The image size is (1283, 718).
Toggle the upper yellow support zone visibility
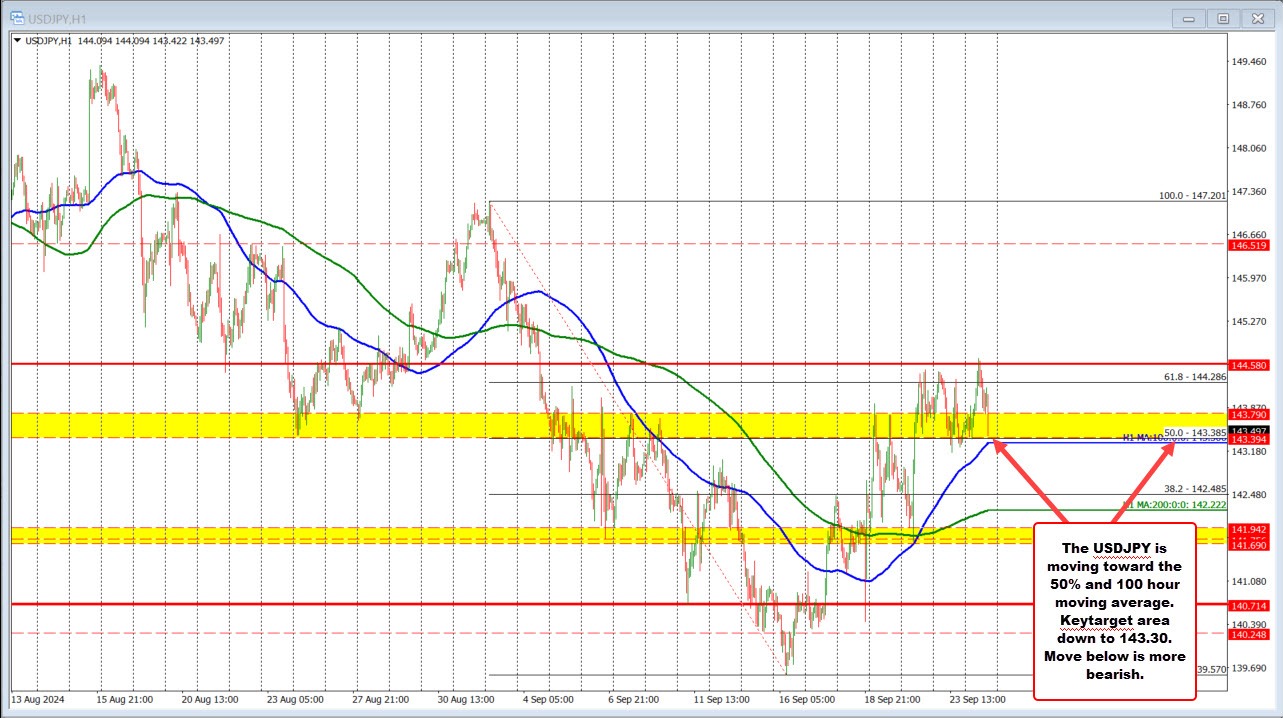pyautogui.click(x=300, y=423)
